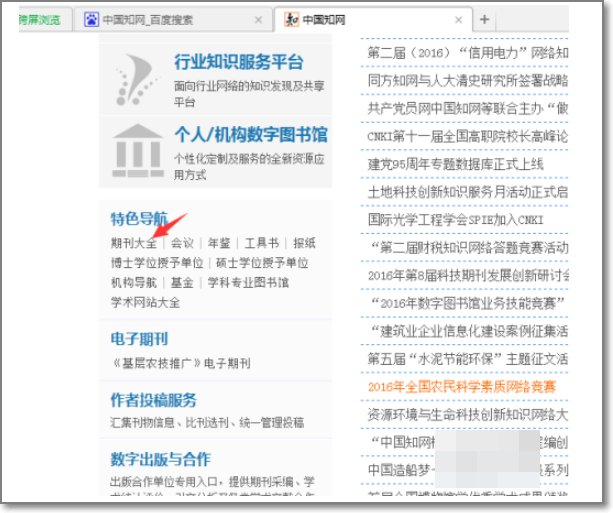613x513 pixels.
Task: Open 工具书 navigation link
Action: tap(262, 243)
